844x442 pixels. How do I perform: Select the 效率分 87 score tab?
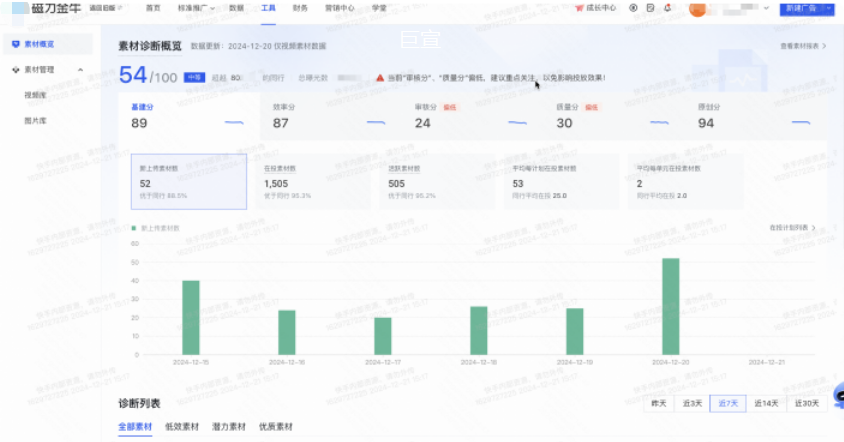(329, 116)
